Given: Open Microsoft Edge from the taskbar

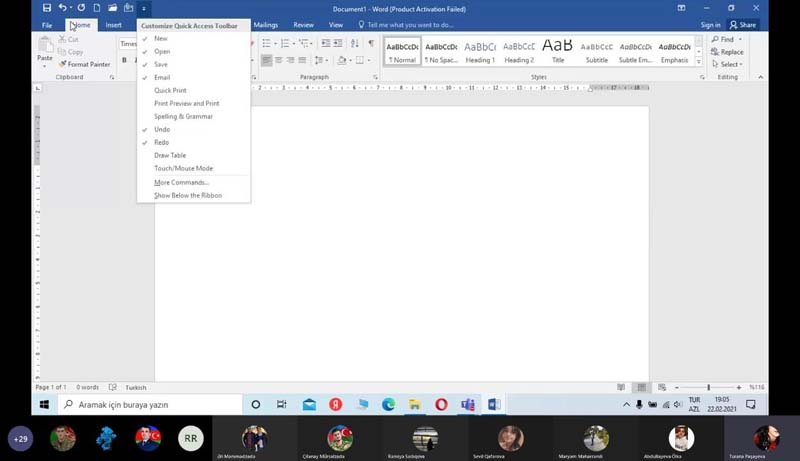Looking at the screenshot, I should [389, 404].
